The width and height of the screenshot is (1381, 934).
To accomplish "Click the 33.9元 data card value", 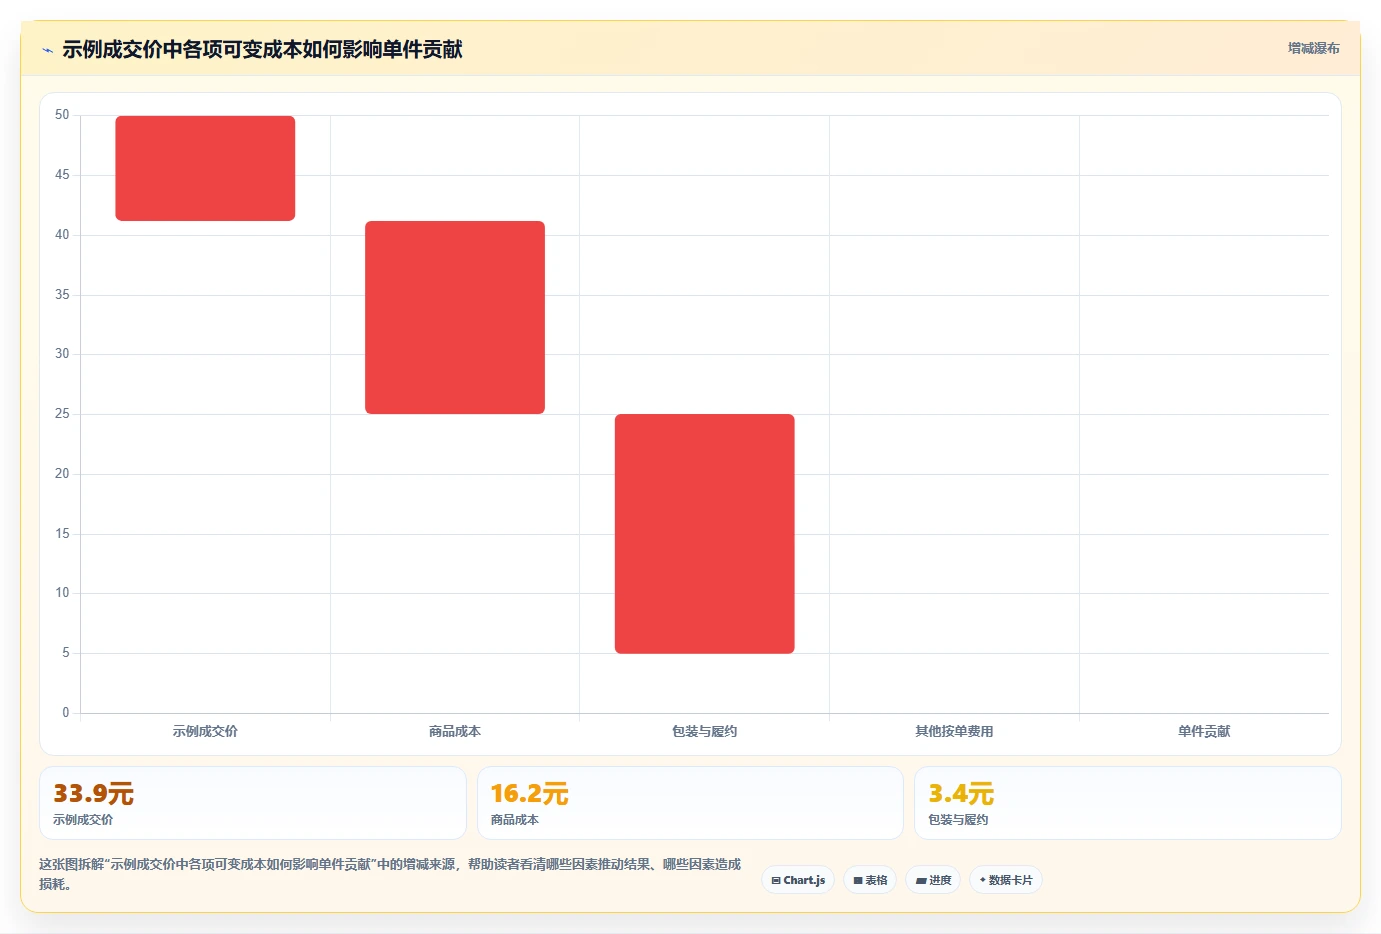I will click(x=93, y=794).
